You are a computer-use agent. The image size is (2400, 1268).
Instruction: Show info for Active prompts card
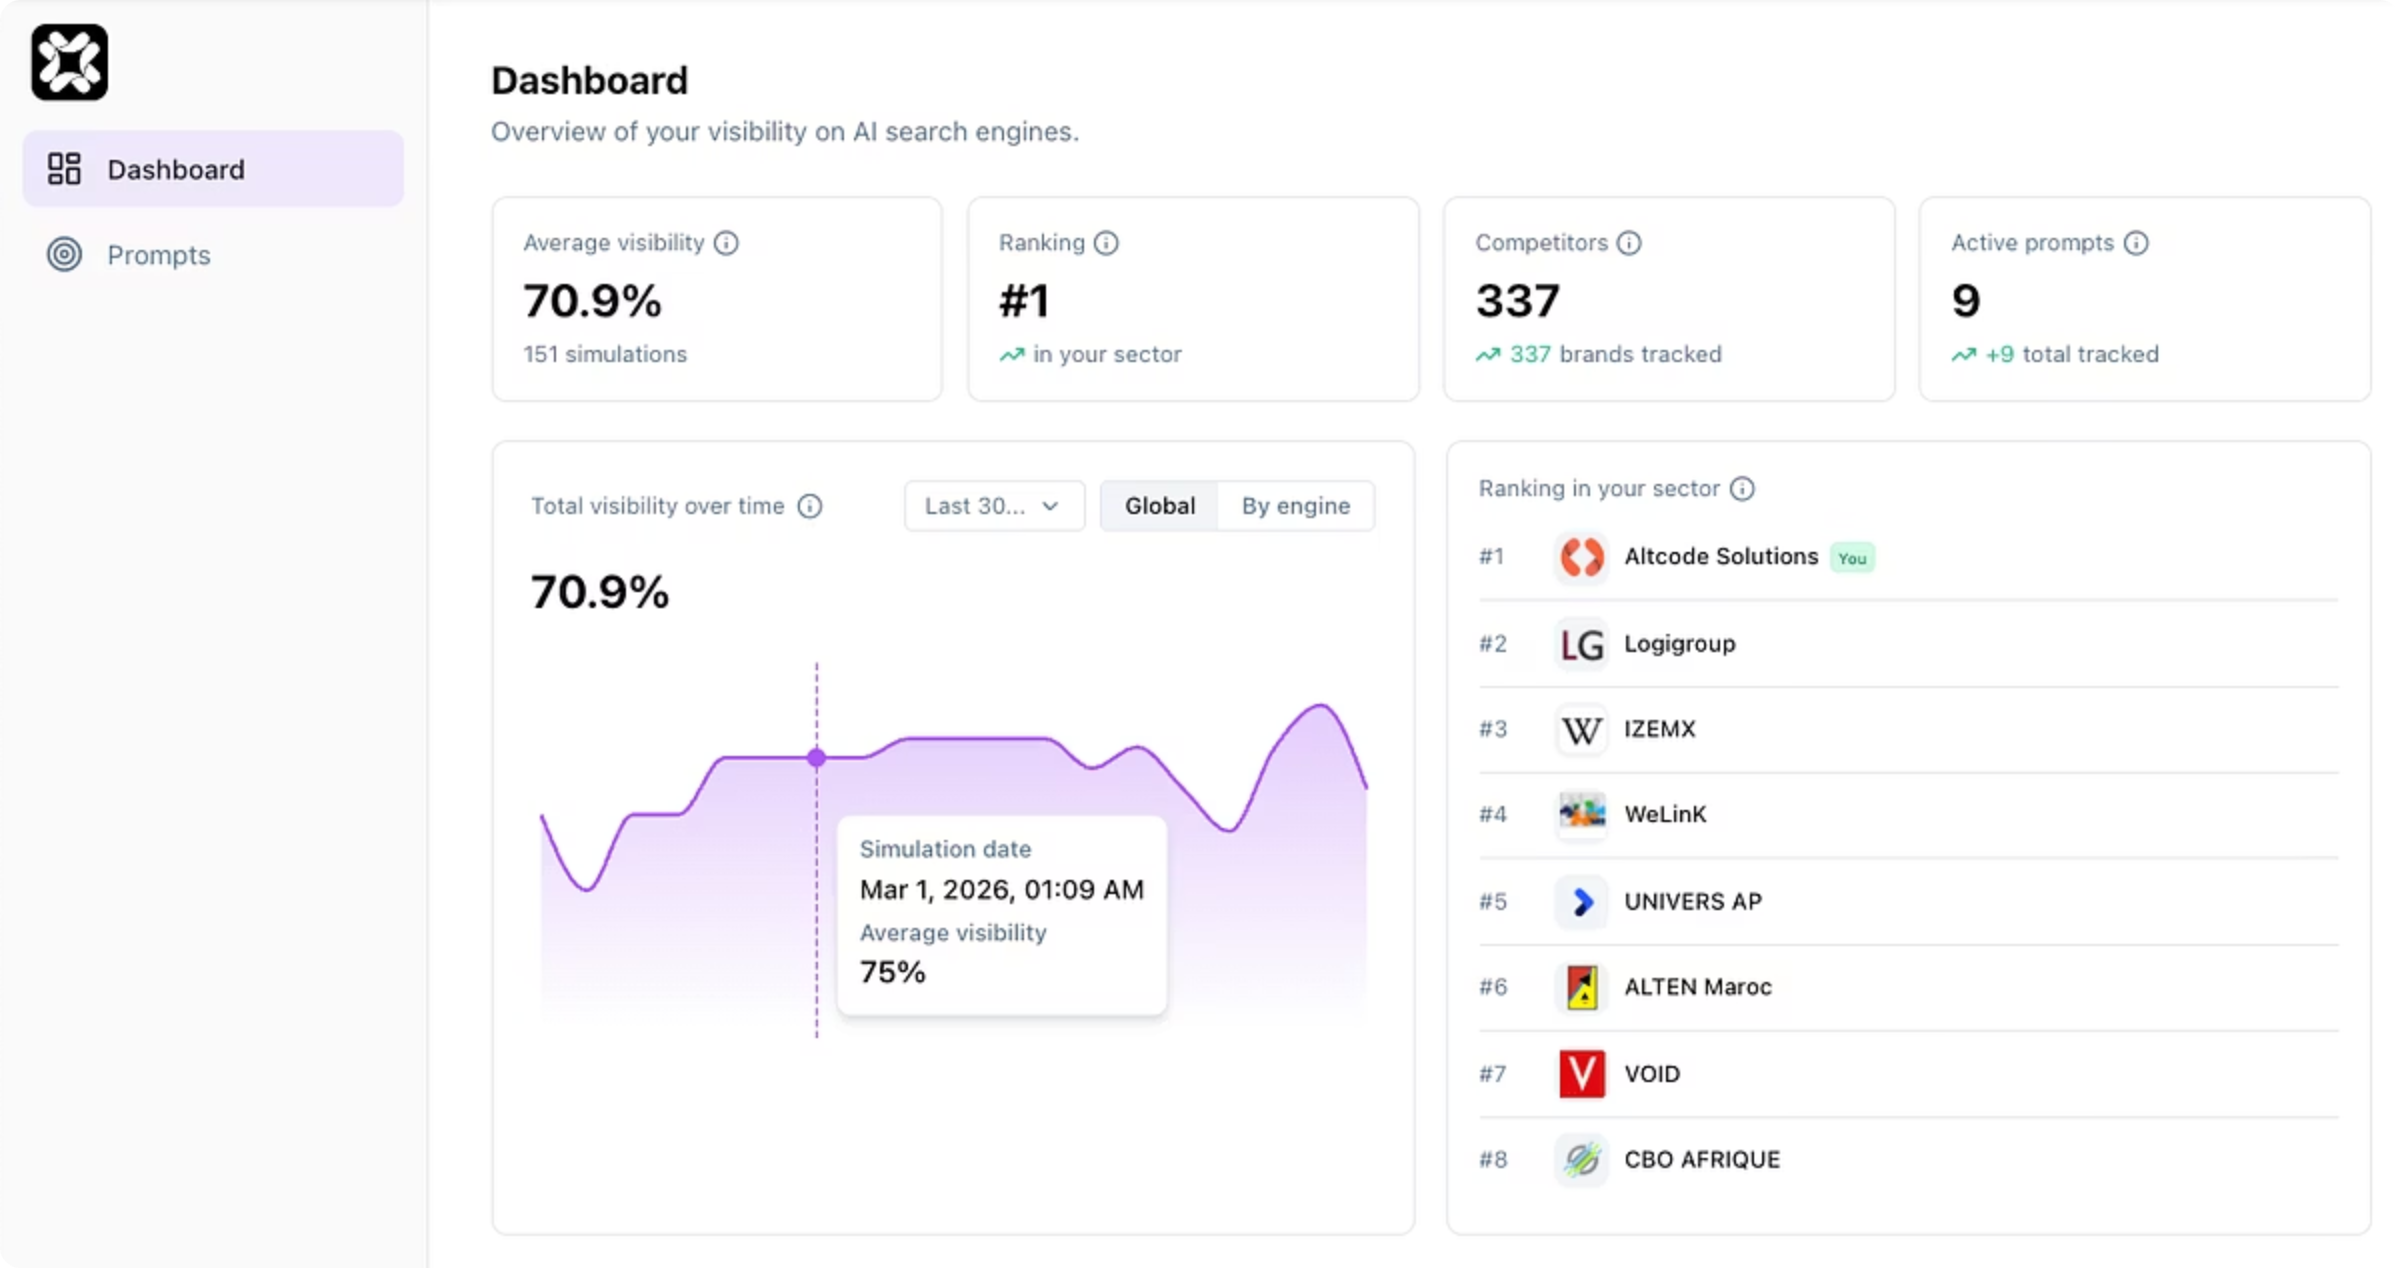tap(2136, 243)
